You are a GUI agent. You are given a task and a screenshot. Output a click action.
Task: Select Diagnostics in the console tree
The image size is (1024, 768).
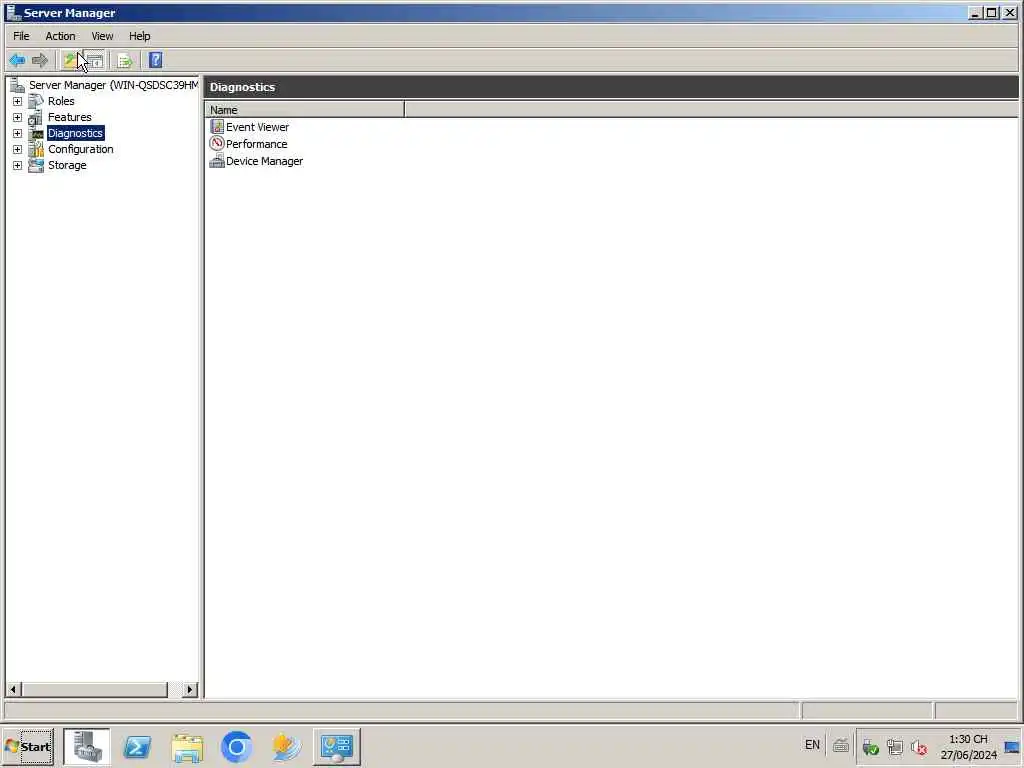75,133
